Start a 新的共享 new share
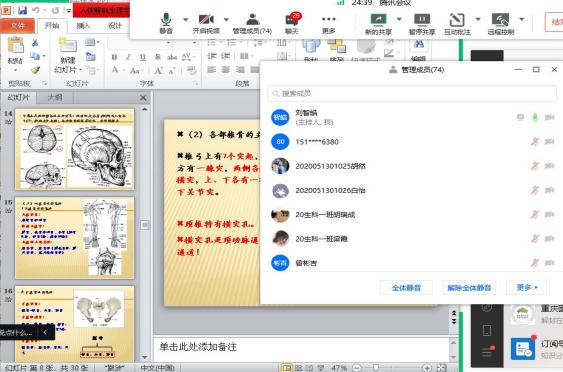This screenshot has width=563, height=372. click(378, 23)
